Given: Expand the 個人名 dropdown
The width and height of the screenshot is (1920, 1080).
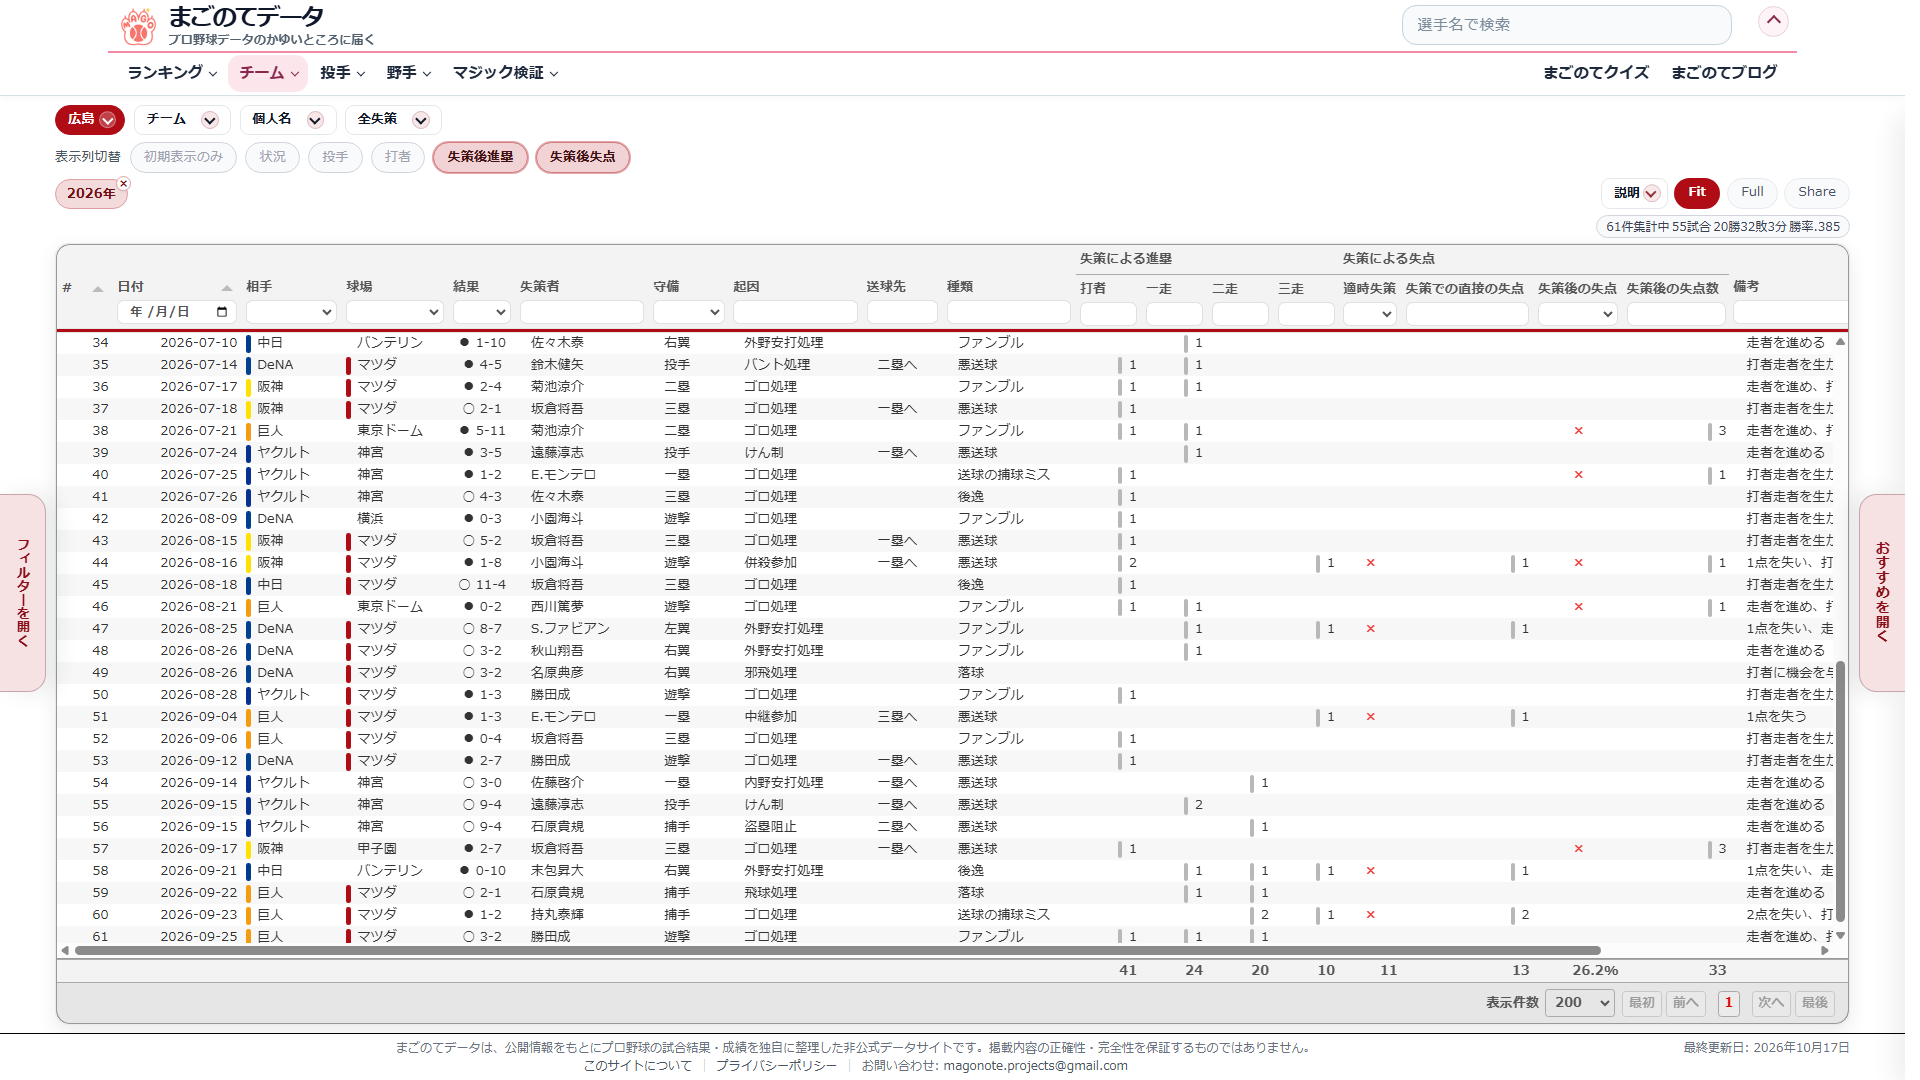Looking at the screenshot, I should click(x=287, y=120).
